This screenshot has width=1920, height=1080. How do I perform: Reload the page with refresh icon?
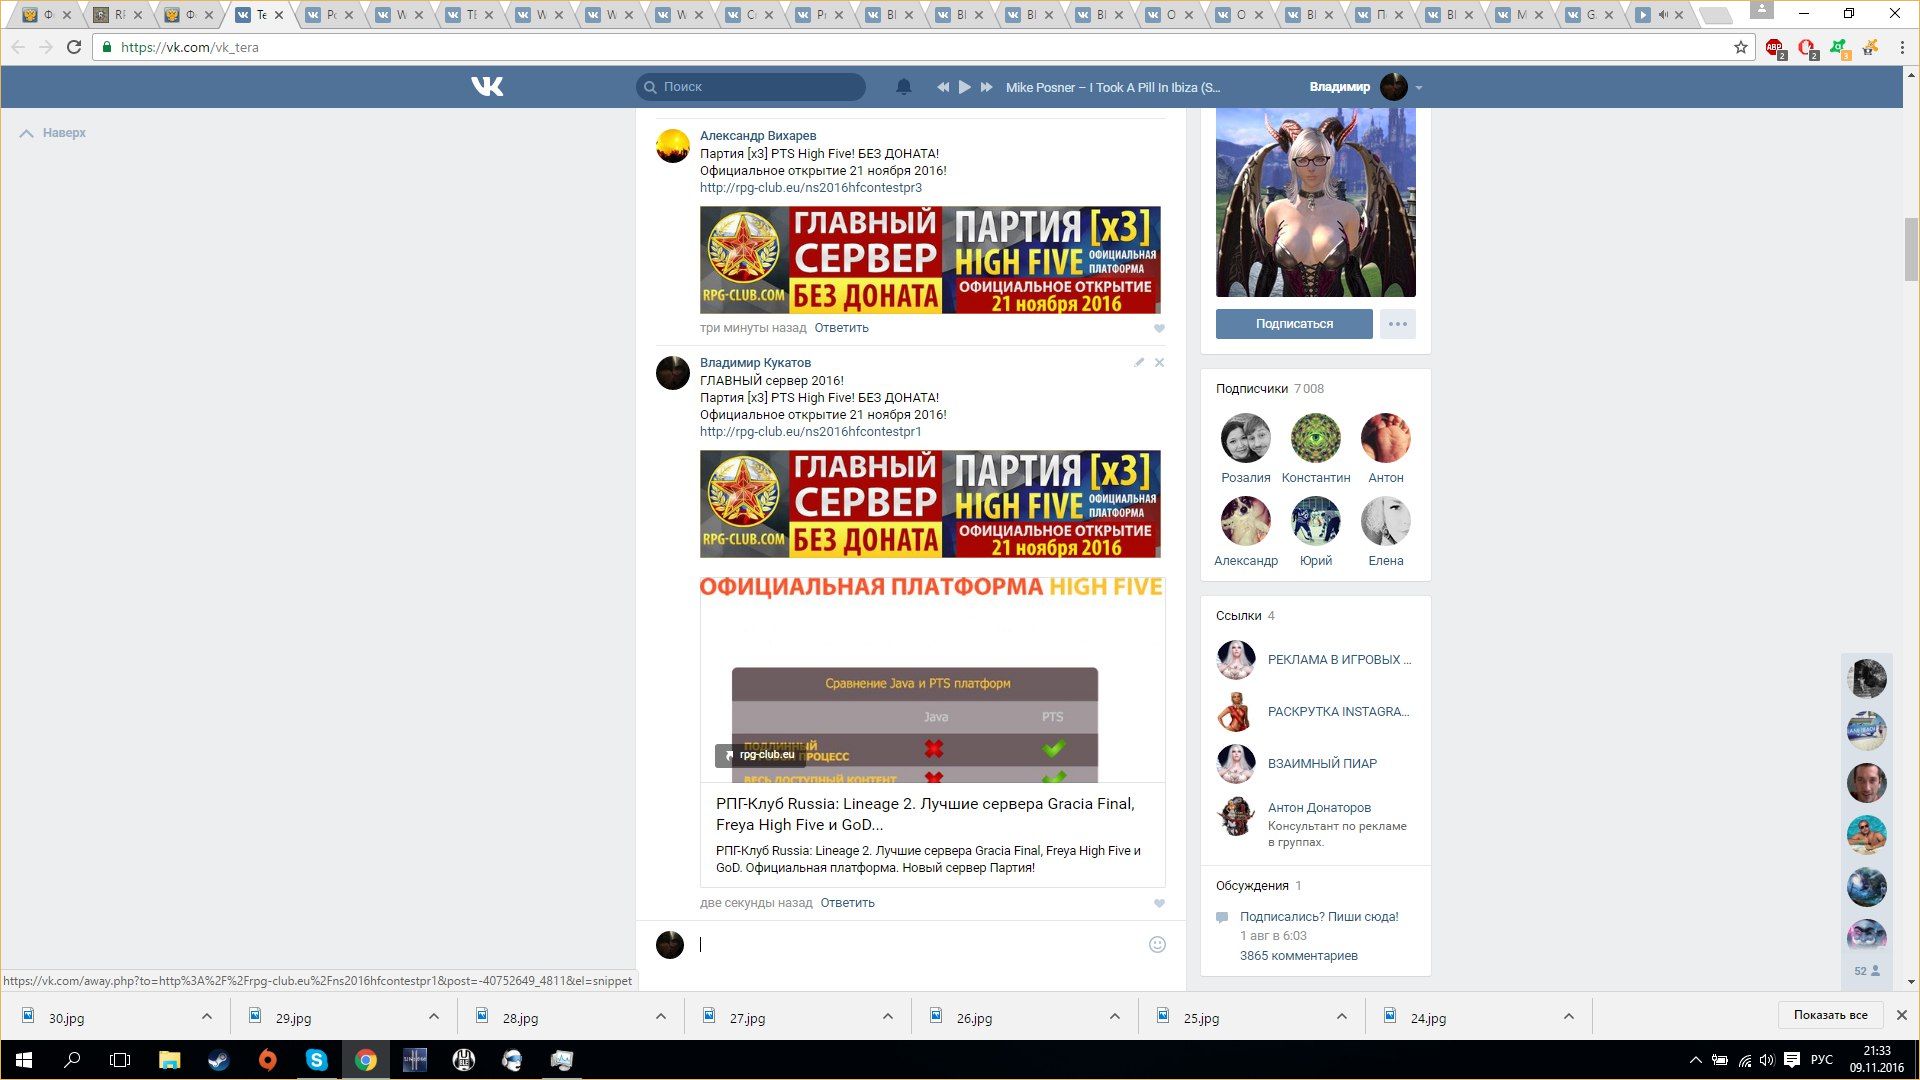point(74,47)
